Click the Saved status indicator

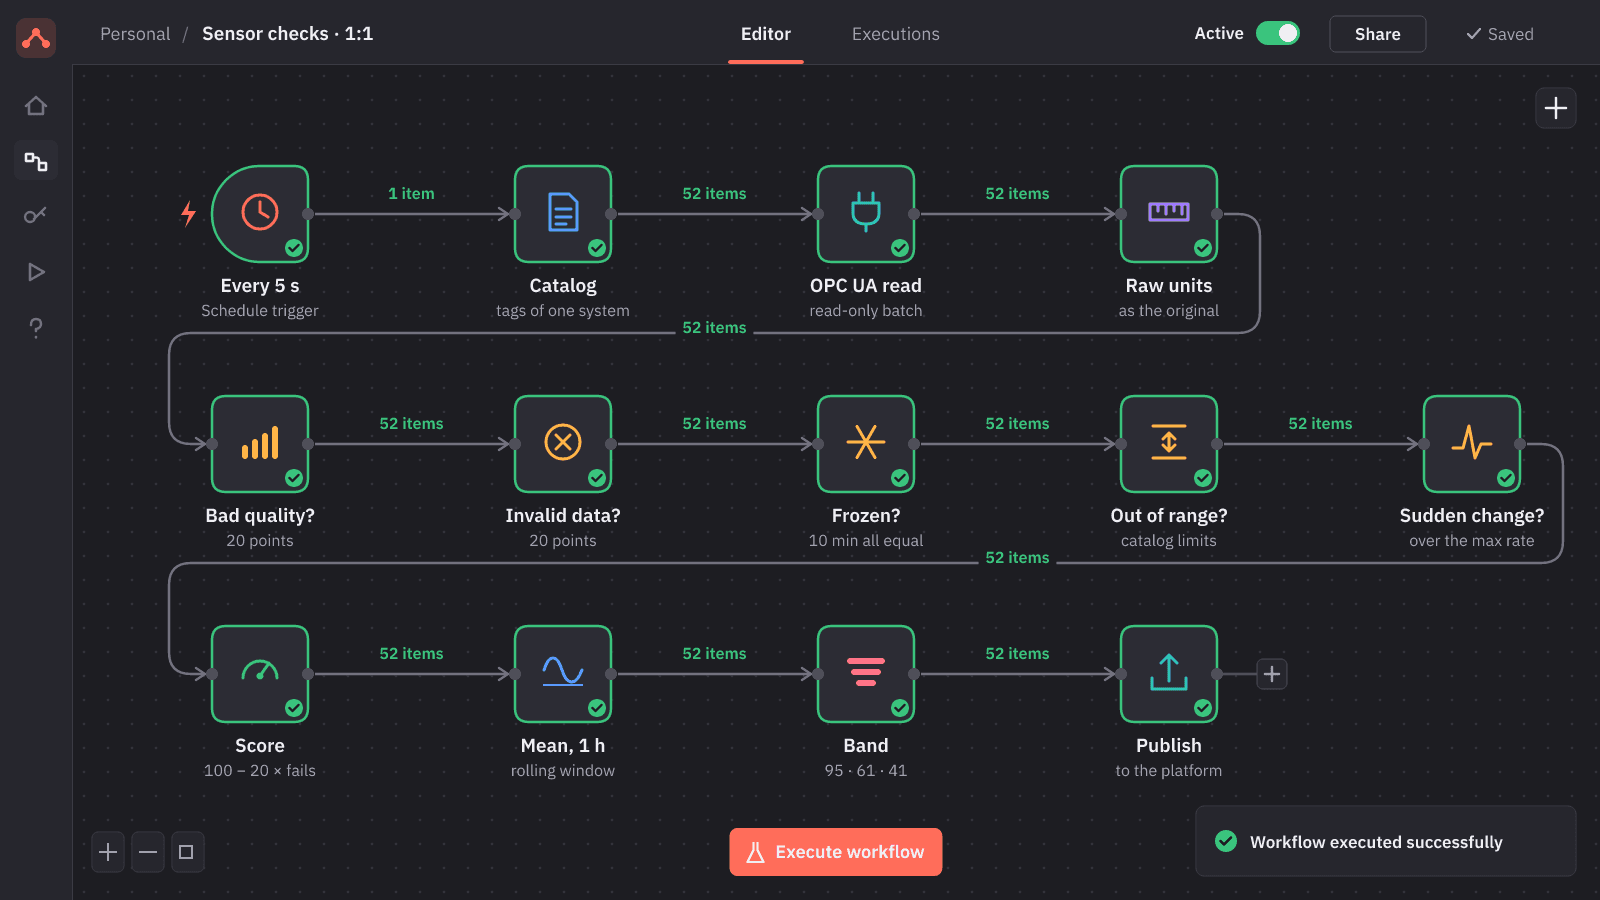(x=1500, y=34)
